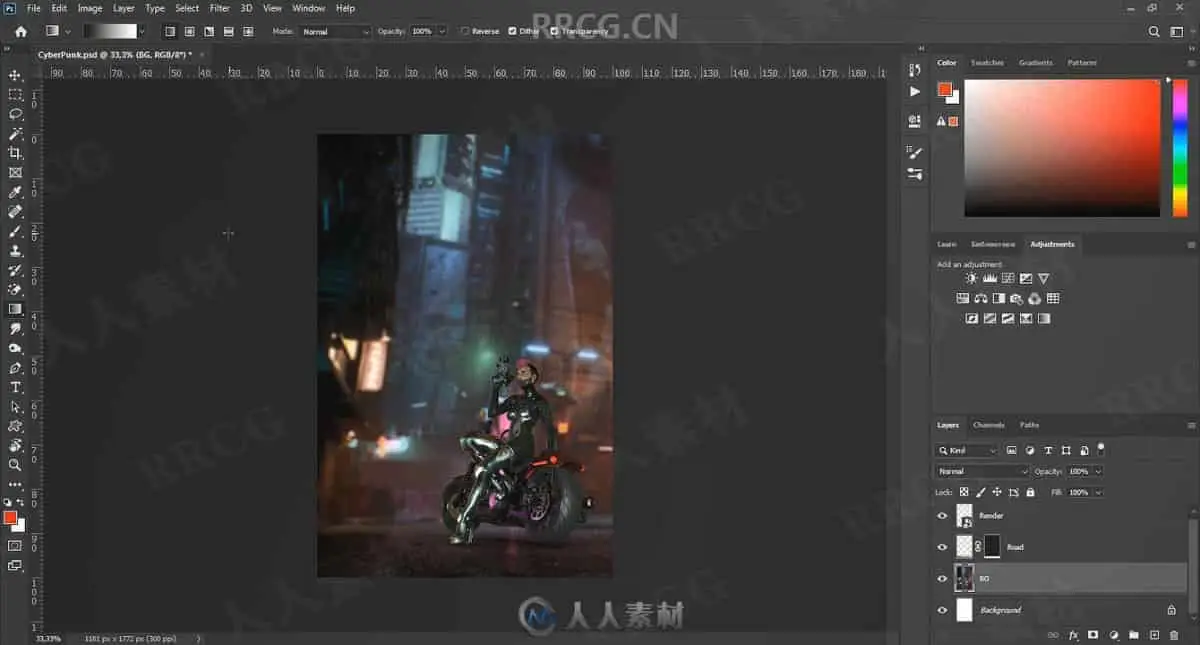Viewport: 1200px width, 645px height.
Task: Open the options bar Opacity dropdown
Action: pos(441,31)
